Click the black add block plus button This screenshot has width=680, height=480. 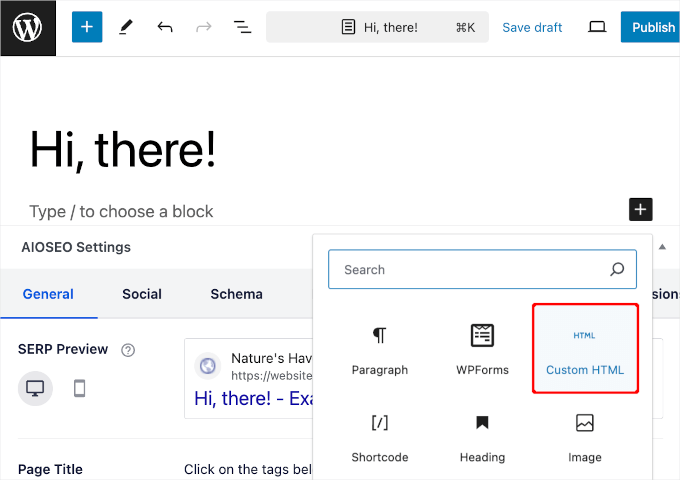(641, 209)
